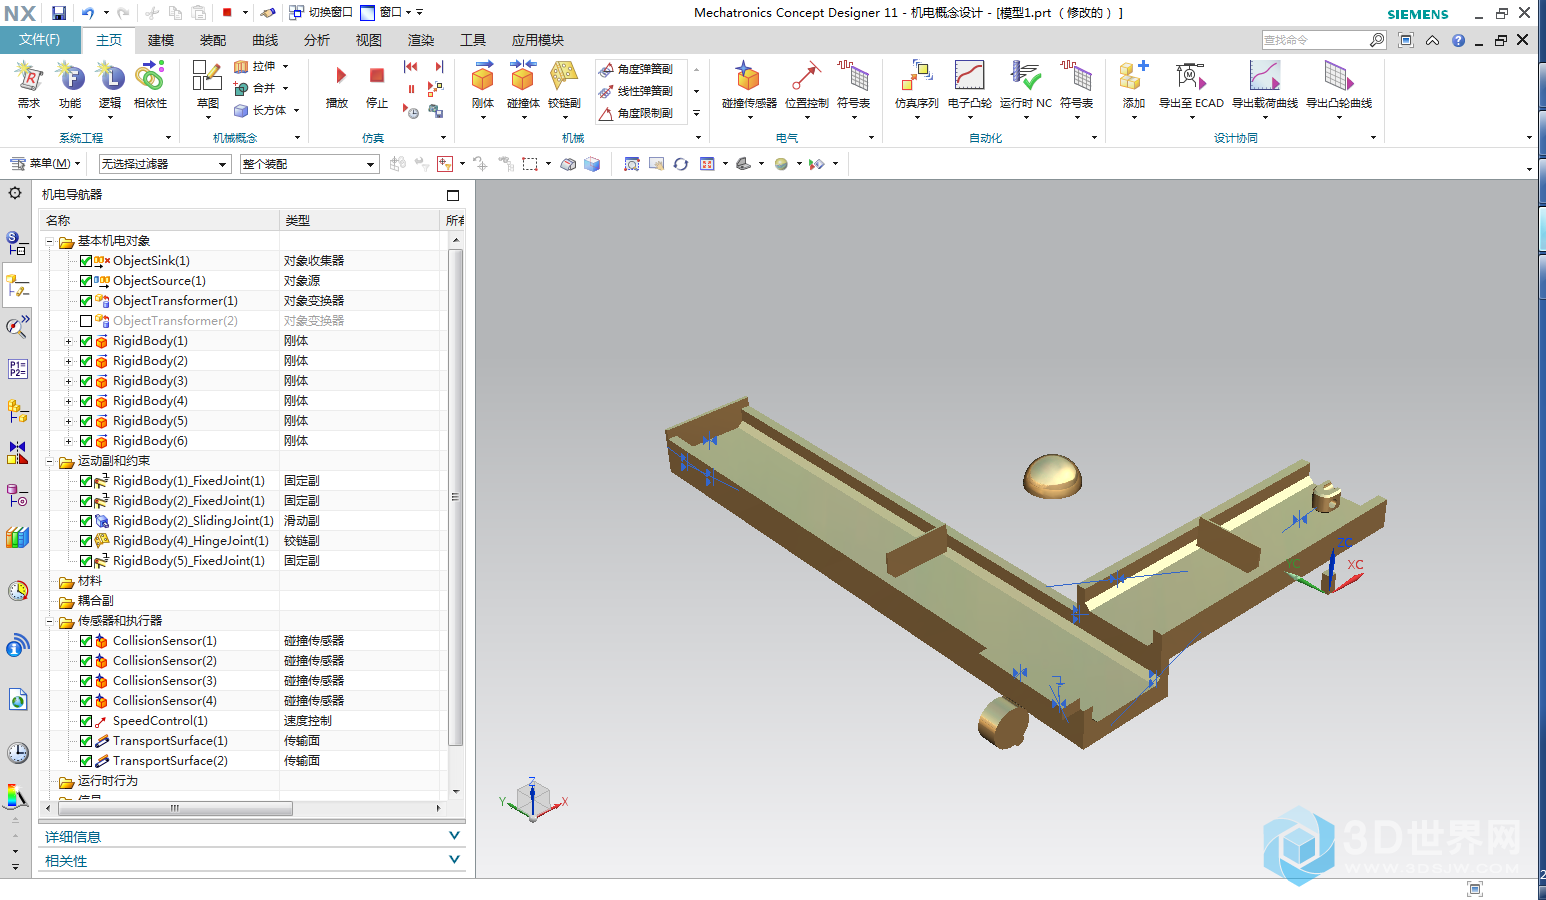The width and height of the screenshot is (1546, 900).
Task: Uncheck the ObjectTransformer(1) checkbox
Action: [86, 301]
